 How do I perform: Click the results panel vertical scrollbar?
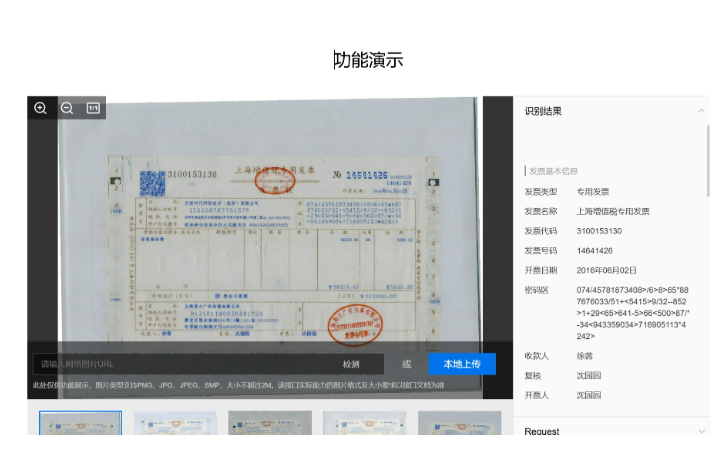pyautogui.click(x=708, y=161)
